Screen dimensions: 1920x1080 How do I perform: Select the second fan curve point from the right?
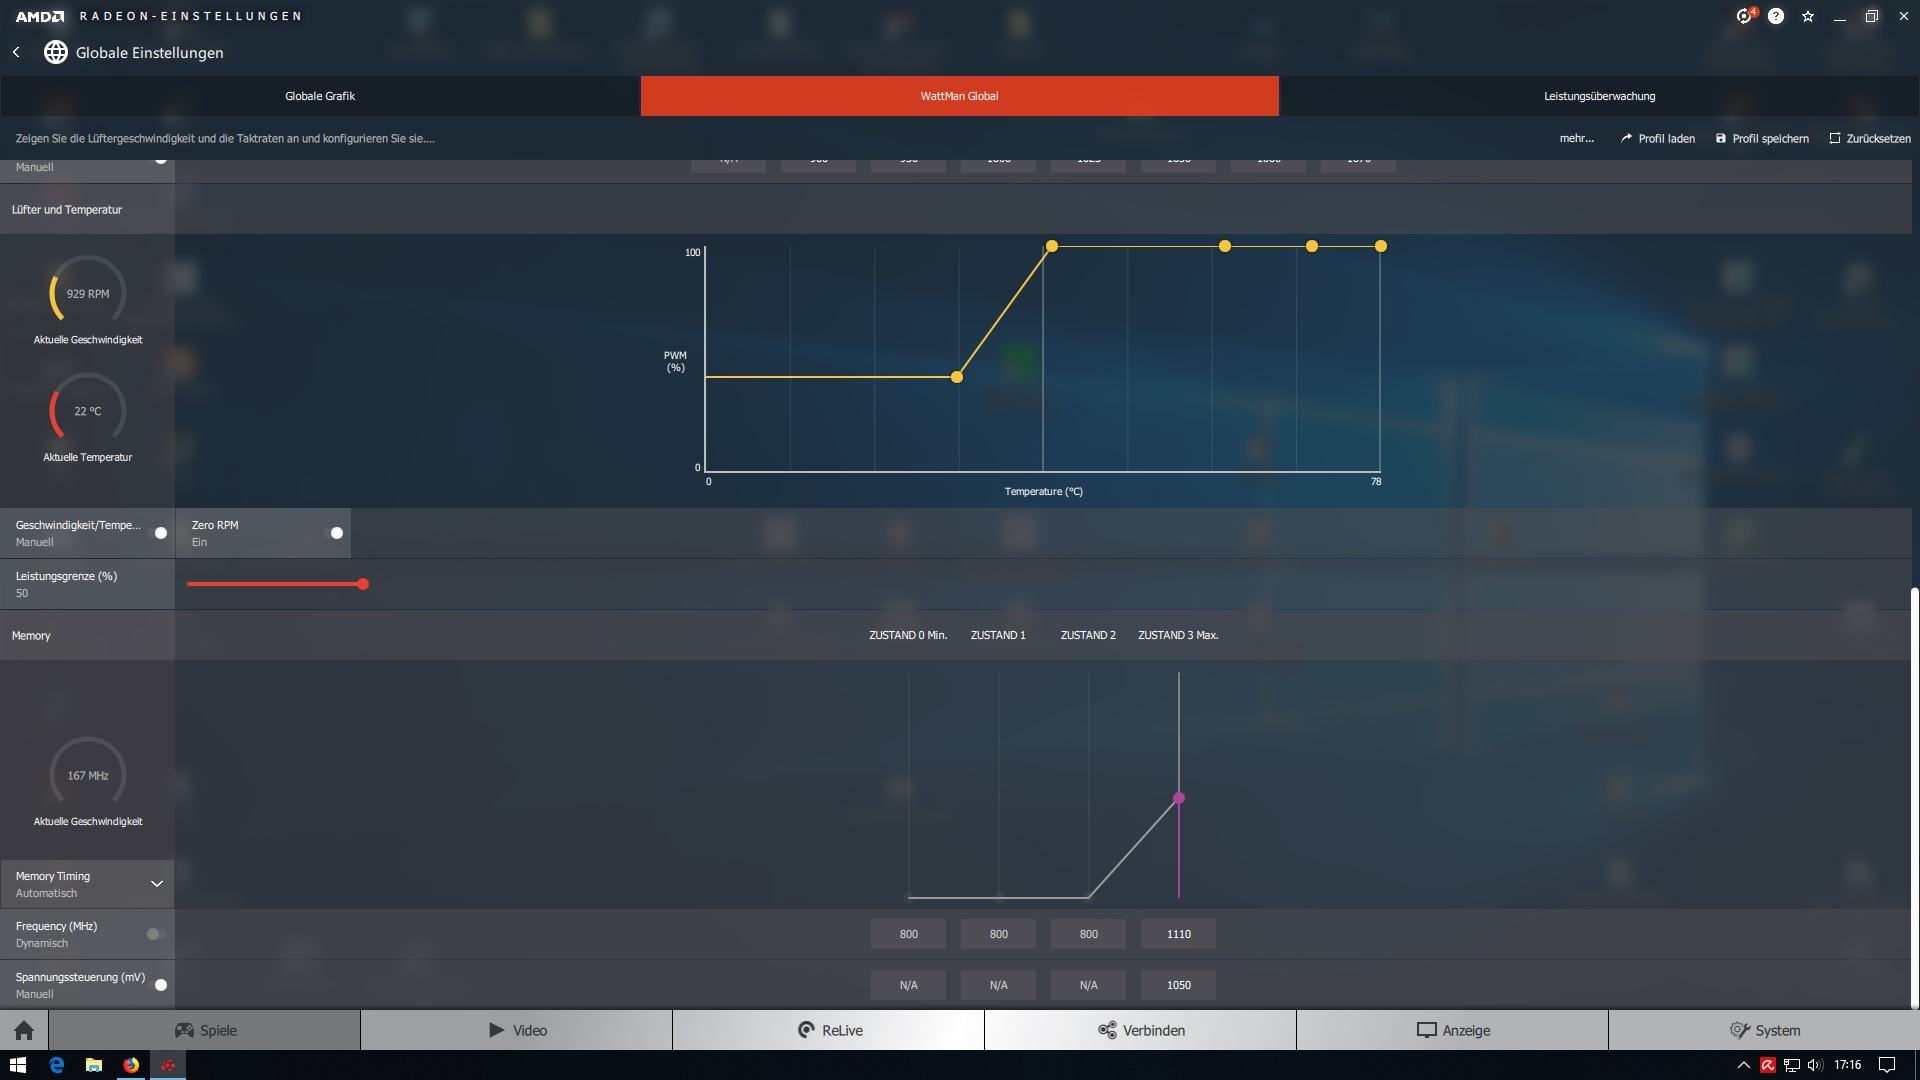coord(1312,246)
